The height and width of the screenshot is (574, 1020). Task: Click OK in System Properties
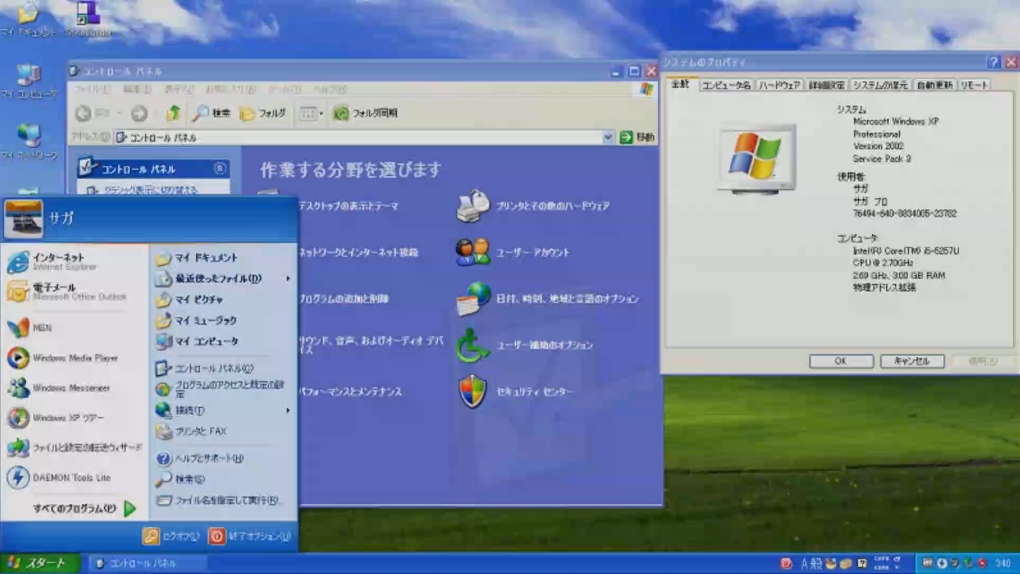(x=840, y=361)
